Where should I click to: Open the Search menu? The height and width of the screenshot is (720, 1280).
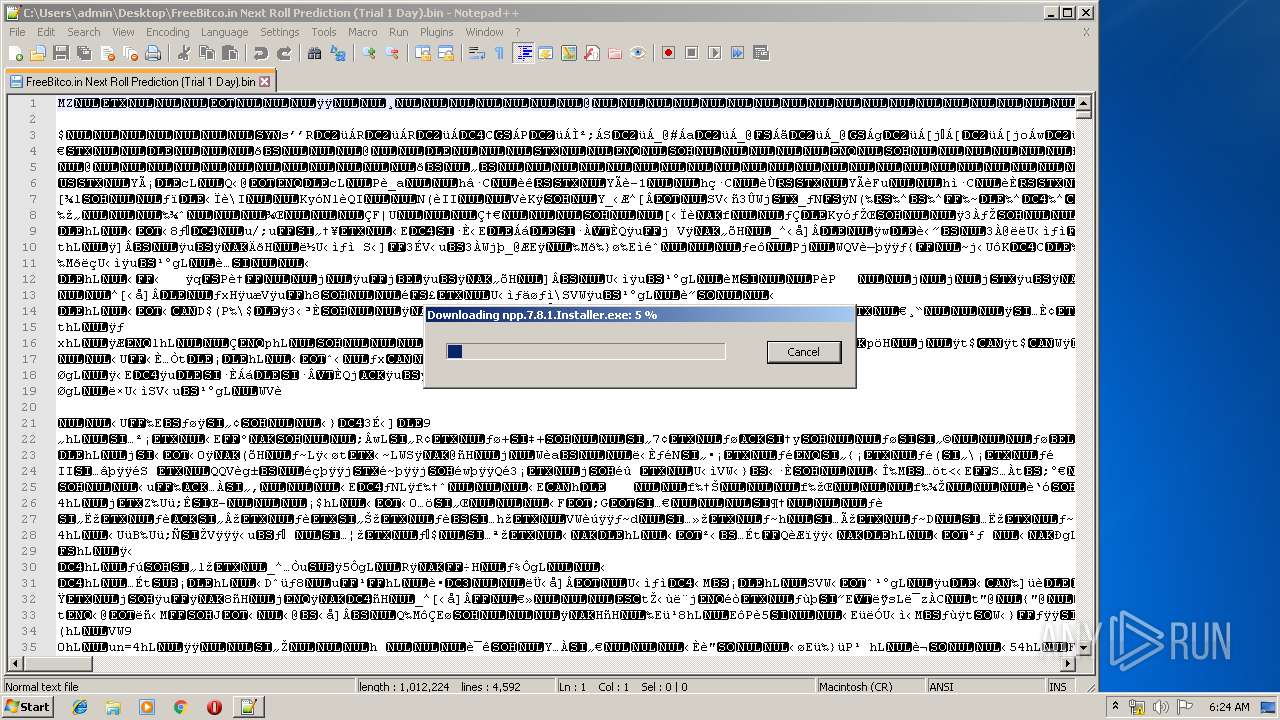tap(83, 32)
